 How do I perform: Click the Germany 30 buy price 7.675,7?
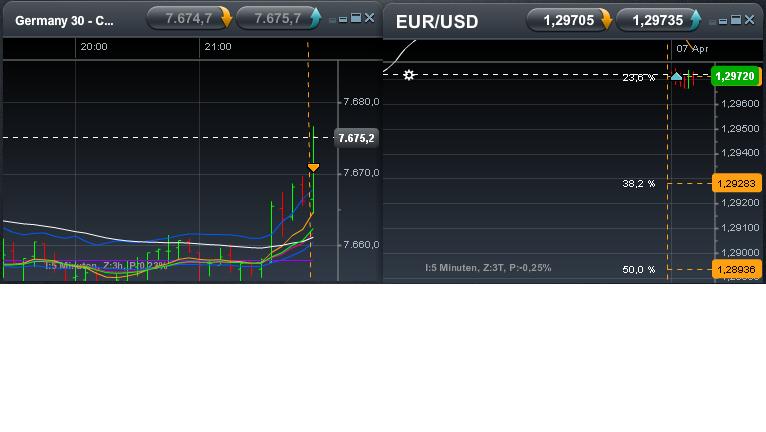coord(277,19)
